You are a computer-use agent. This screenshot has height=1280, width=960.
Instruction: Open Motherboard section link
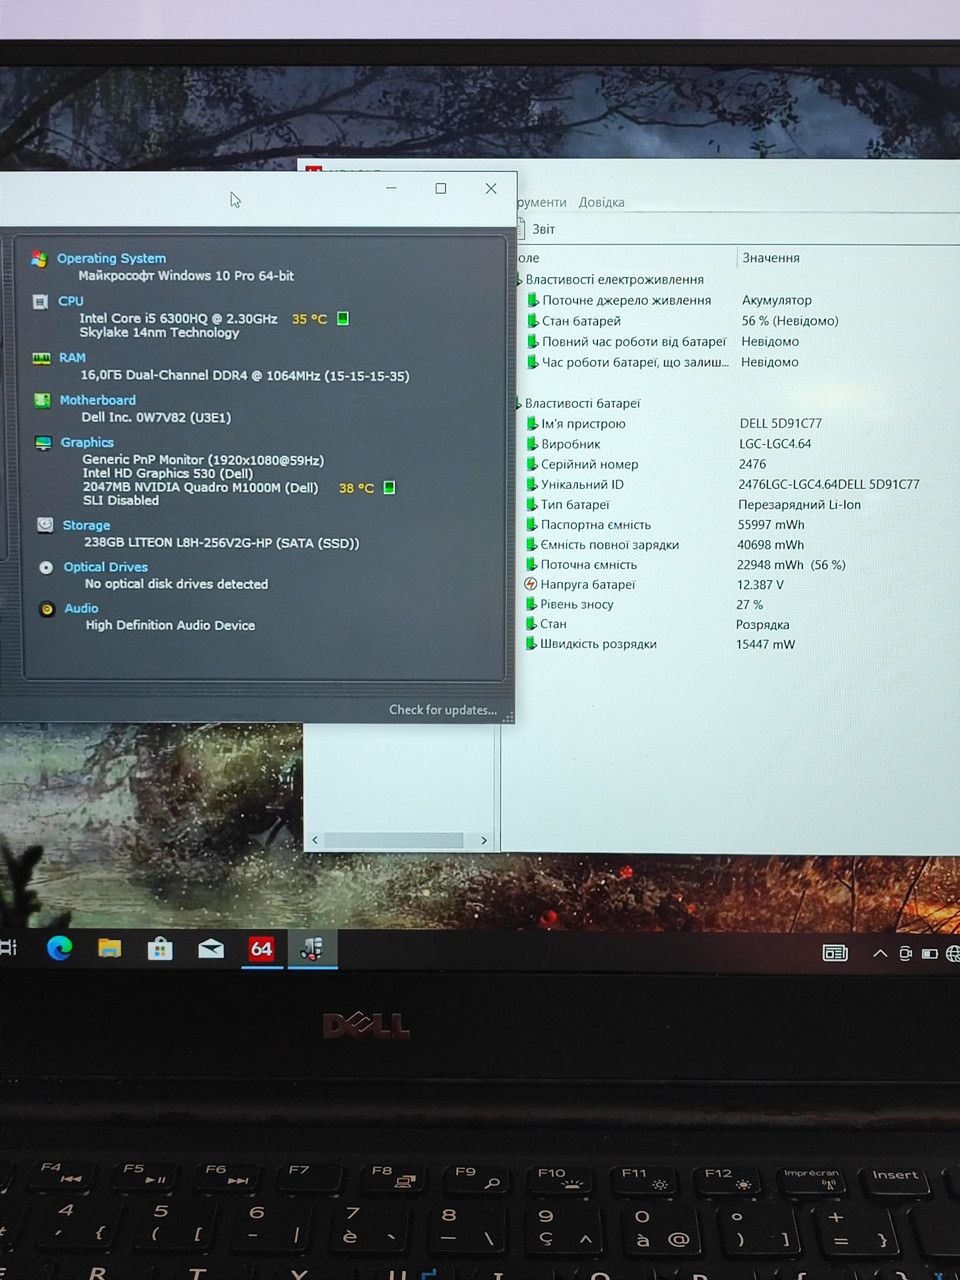tap(97, 400)
